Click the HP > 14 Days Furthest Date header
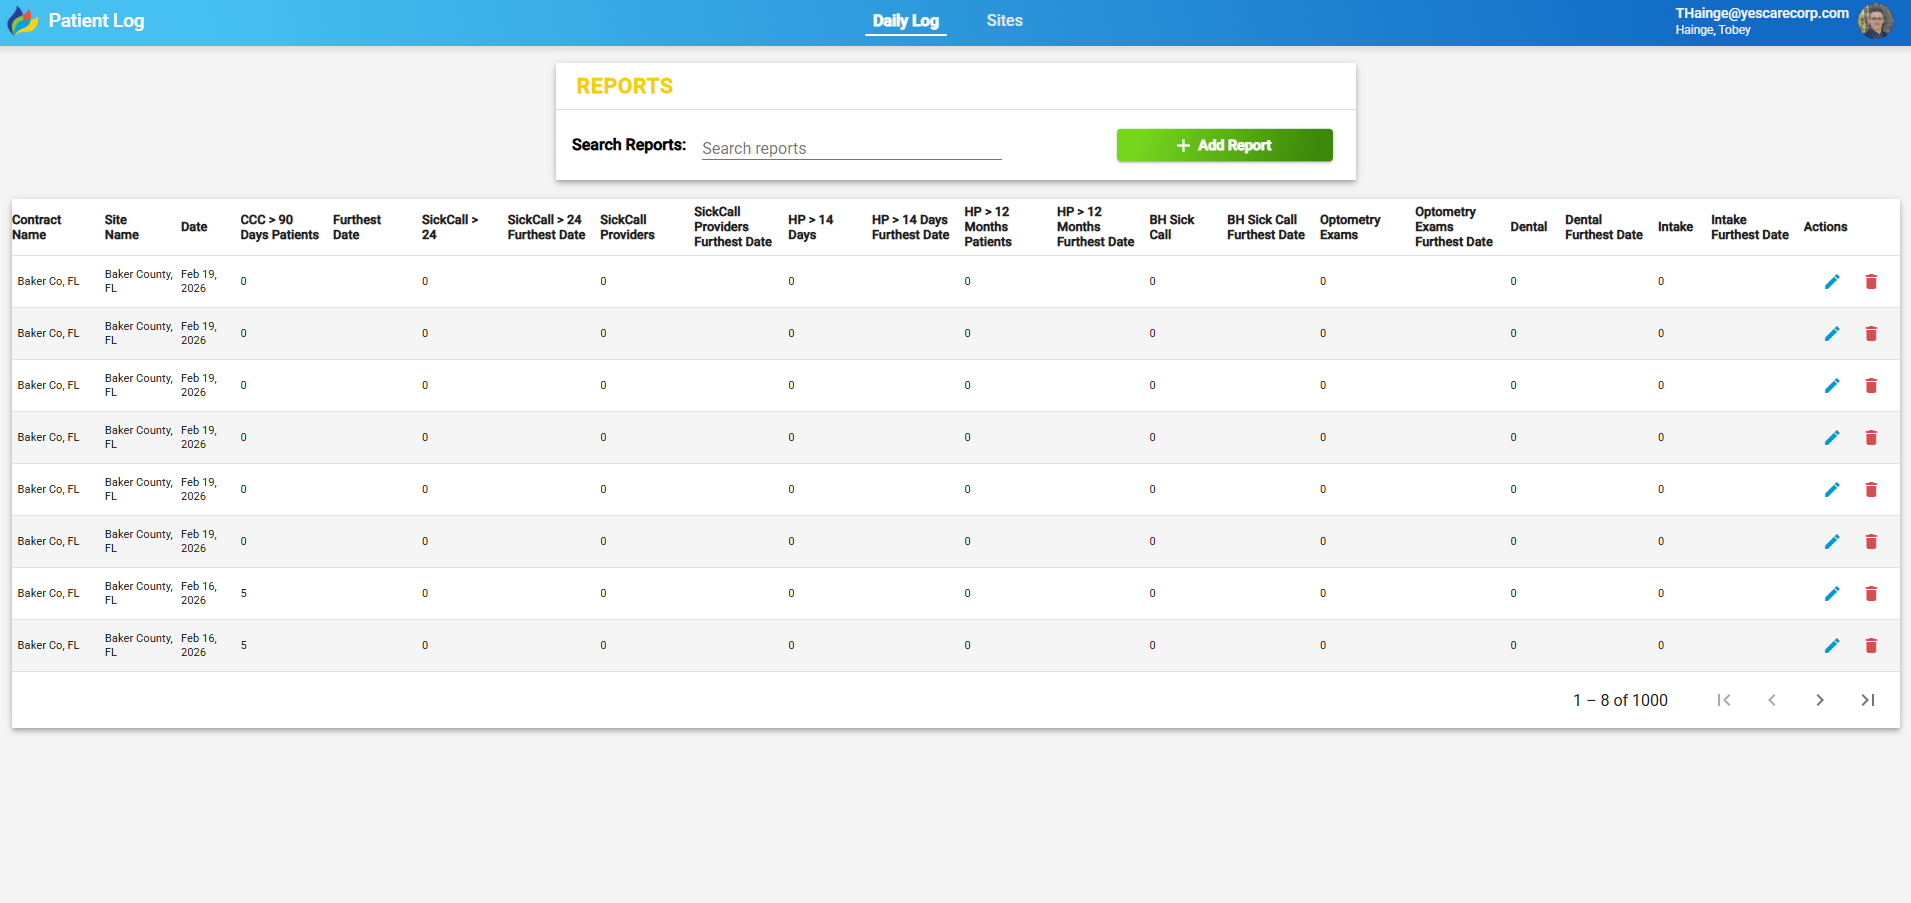The height and width of the screenshot is (903, 1911). coord(910,227)
